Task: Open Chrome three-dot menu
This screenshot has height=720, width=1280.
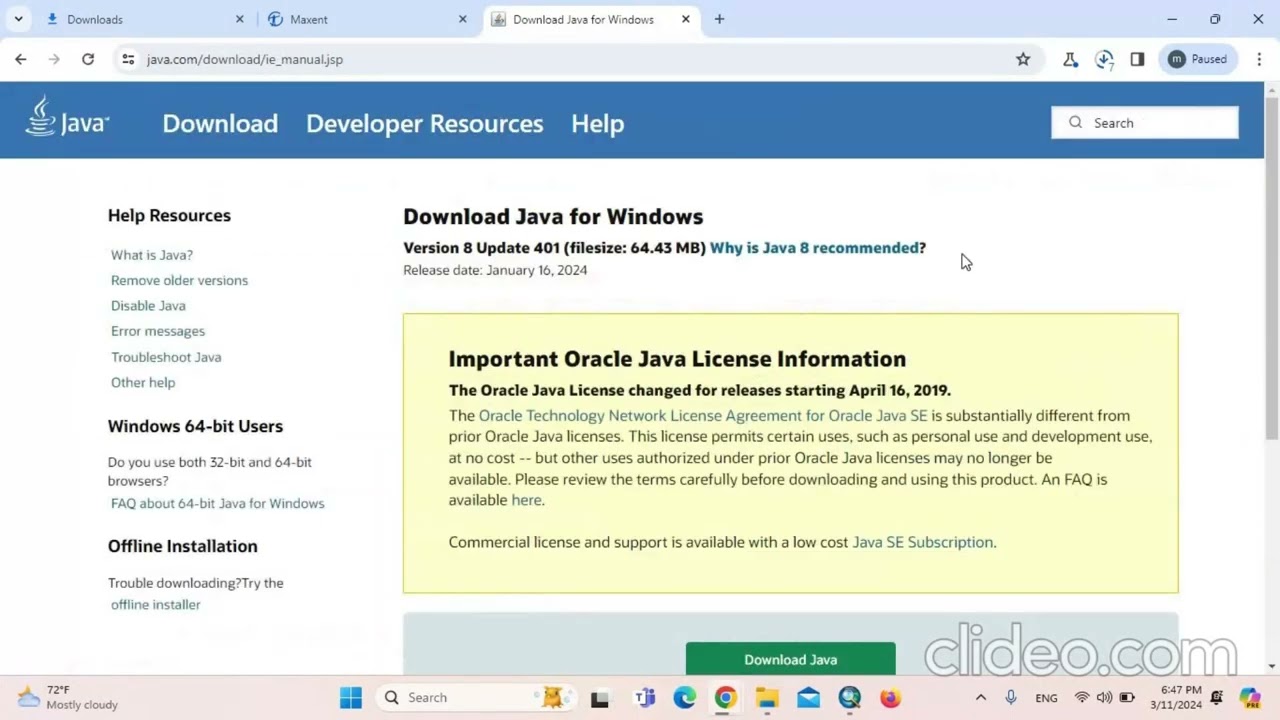Action: coord(1259,59)
